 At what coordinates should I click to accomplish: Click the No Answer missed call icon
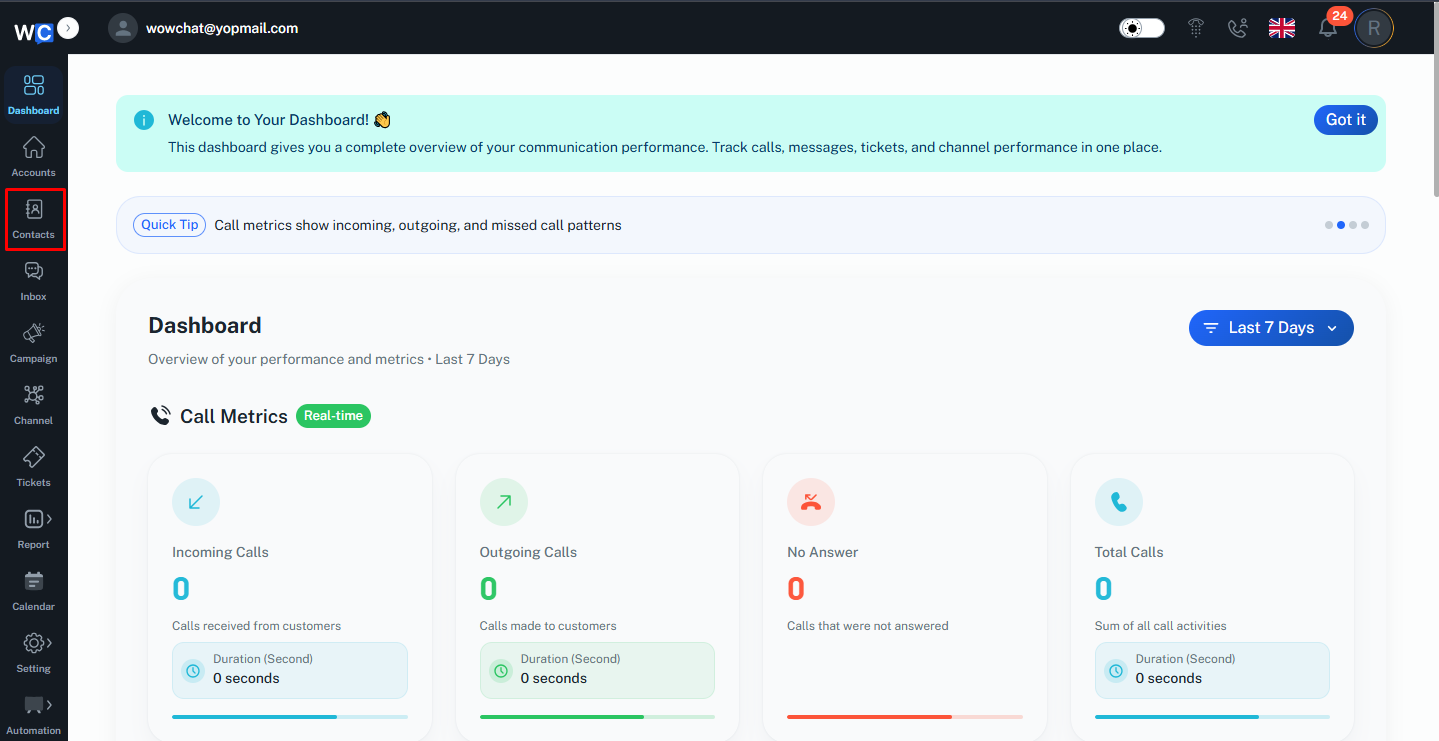coord(811,502)
